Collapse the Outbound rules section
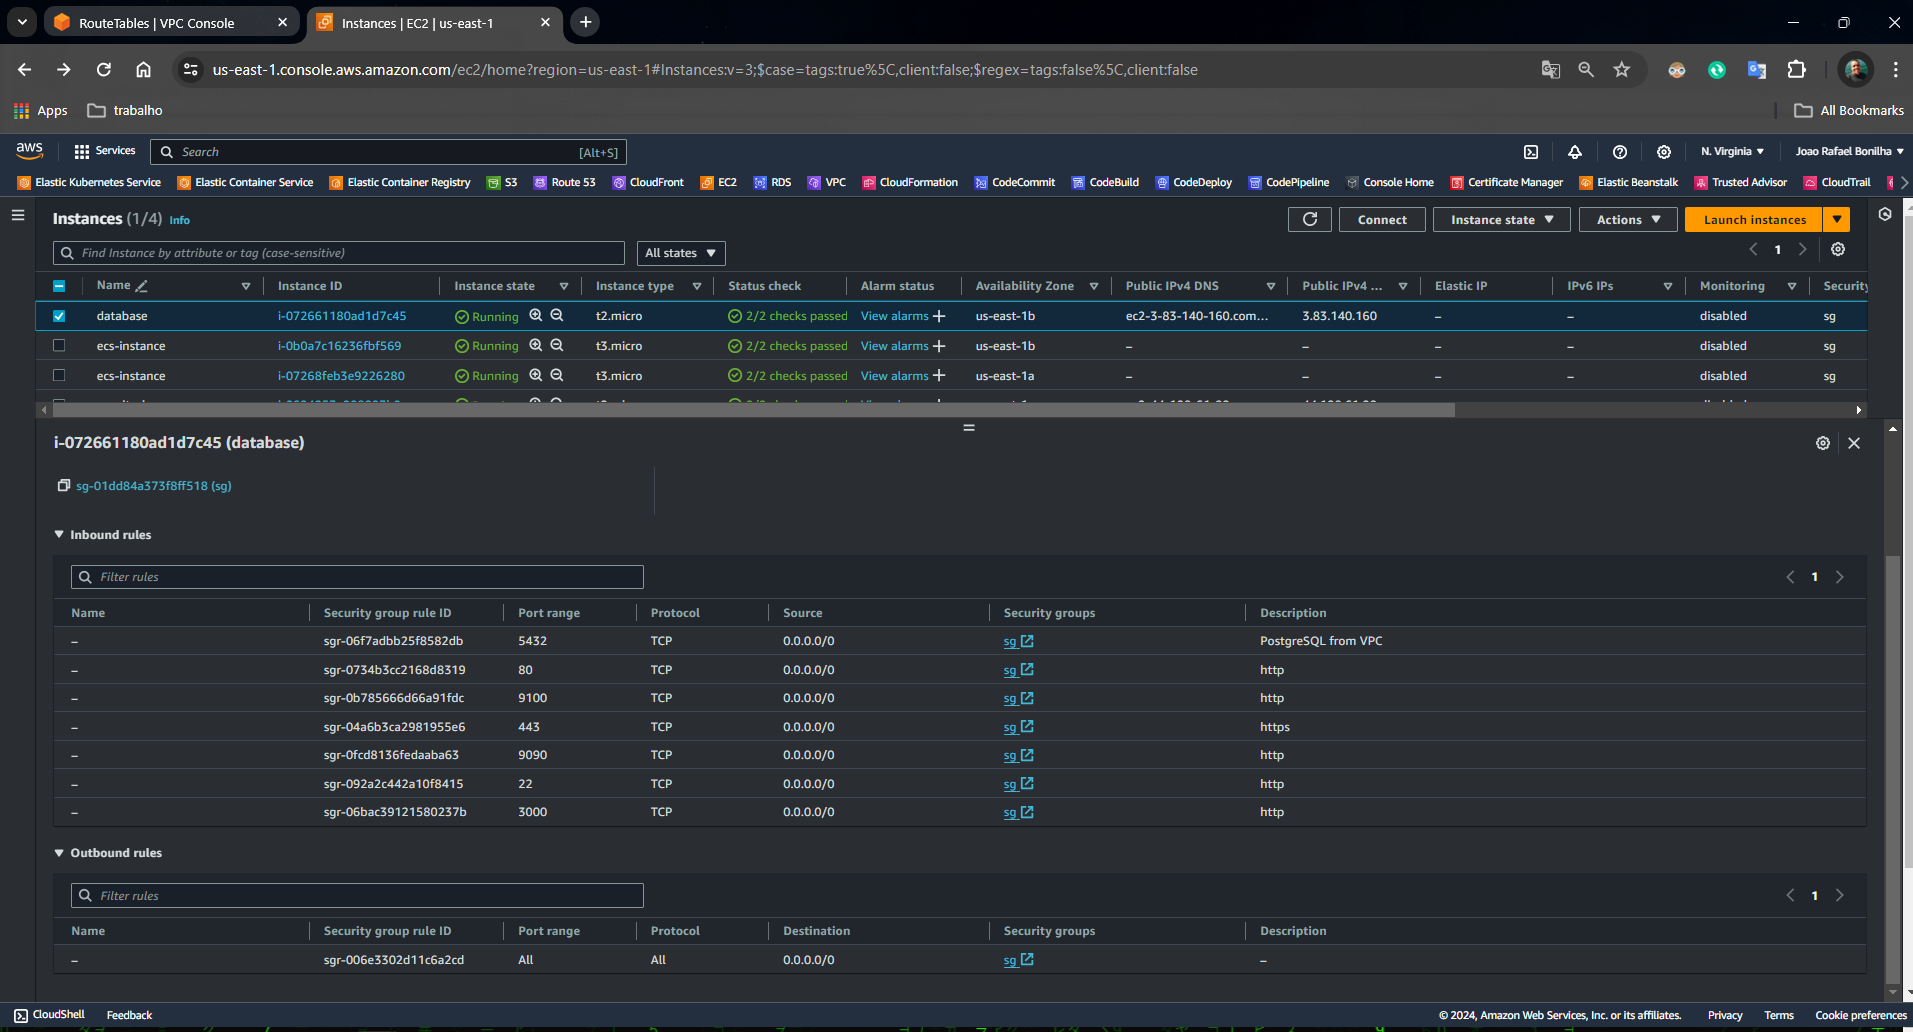The width and height of the screenshot is (1913, 1032). (59, 853)
